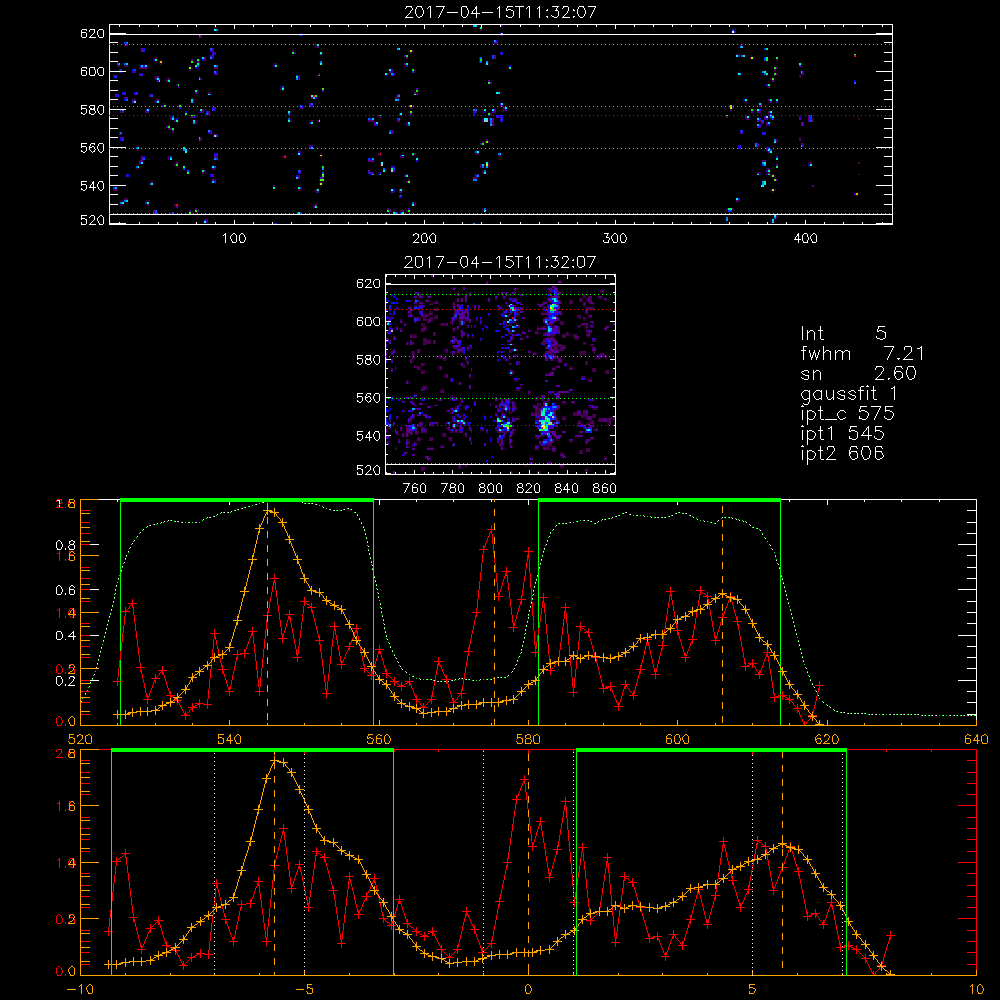Click y-axis label 600 on middle small plot
Image resolution: width=1000 pixels, height=1000 pixels.
pyautogui.click(x=368, y=321)
